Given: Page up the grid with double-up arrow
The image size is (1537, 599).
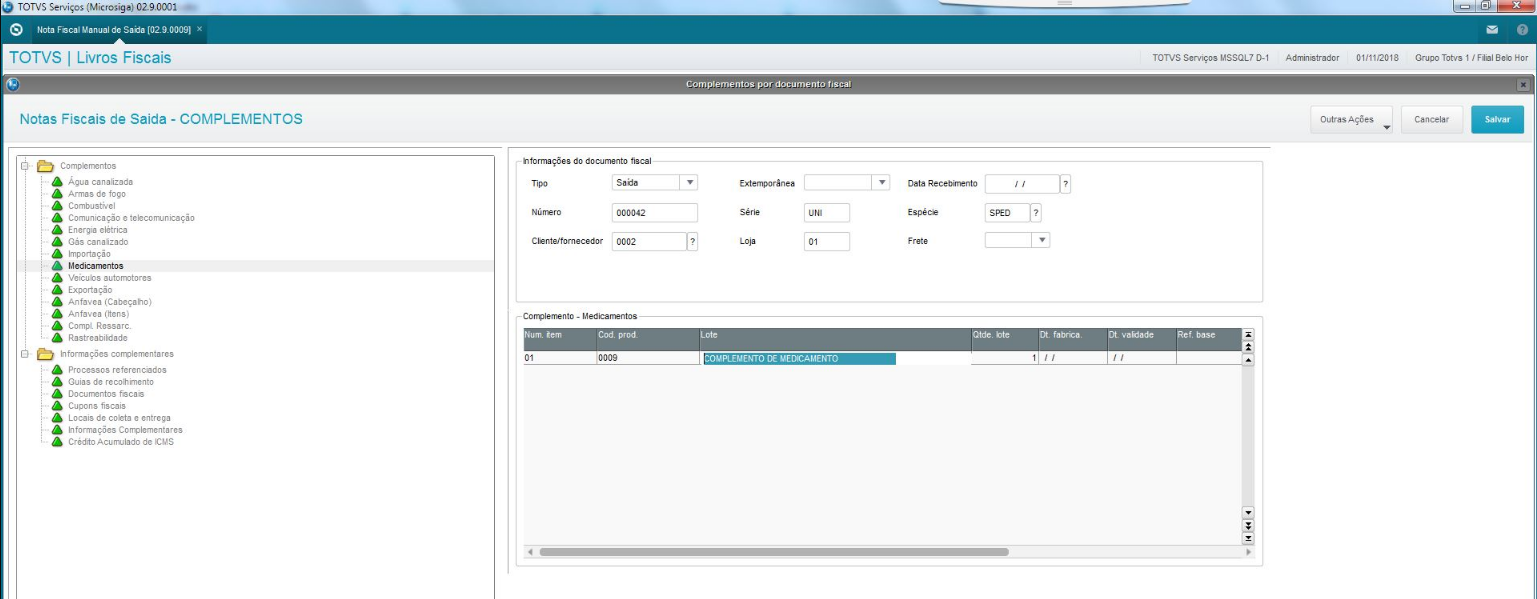Looking at the screenshot, I should pyautogui.click(x=1247, y=346).
